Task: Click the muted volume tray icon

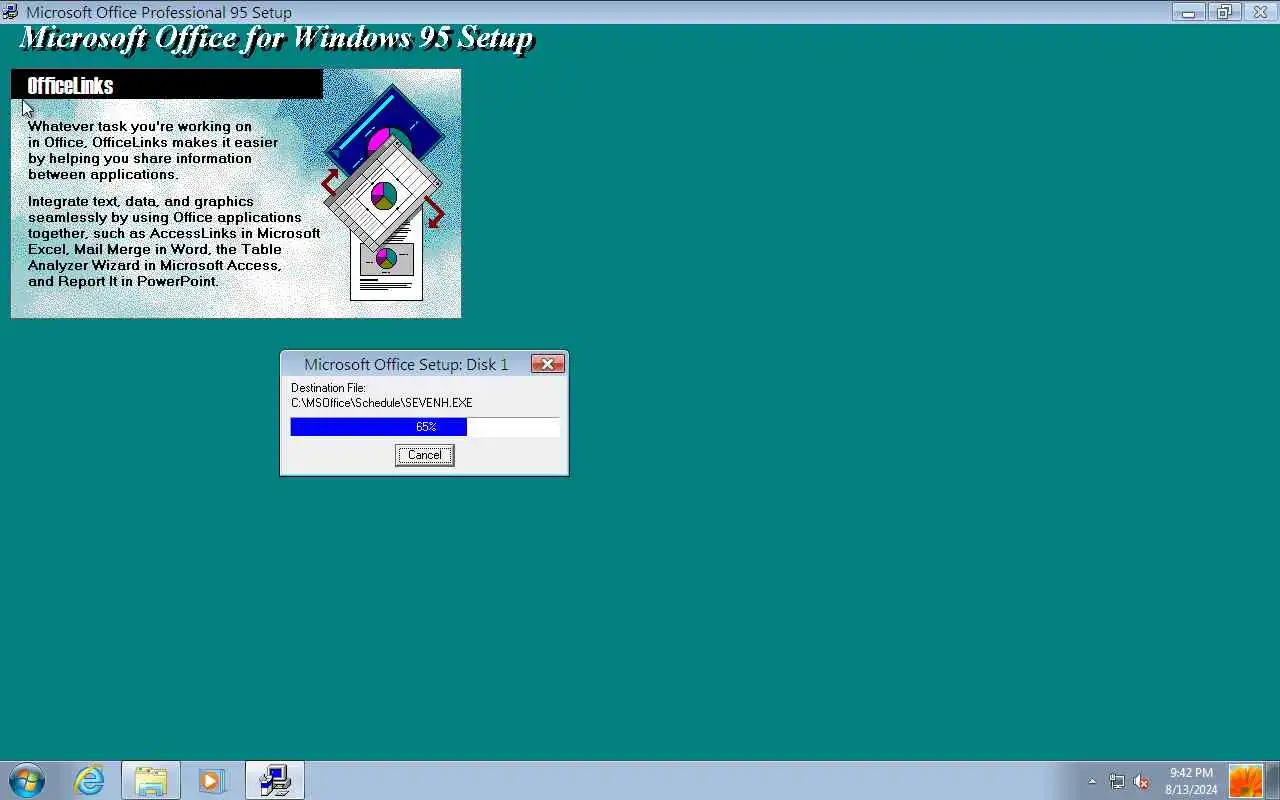Action: [x=1141, y=781]
